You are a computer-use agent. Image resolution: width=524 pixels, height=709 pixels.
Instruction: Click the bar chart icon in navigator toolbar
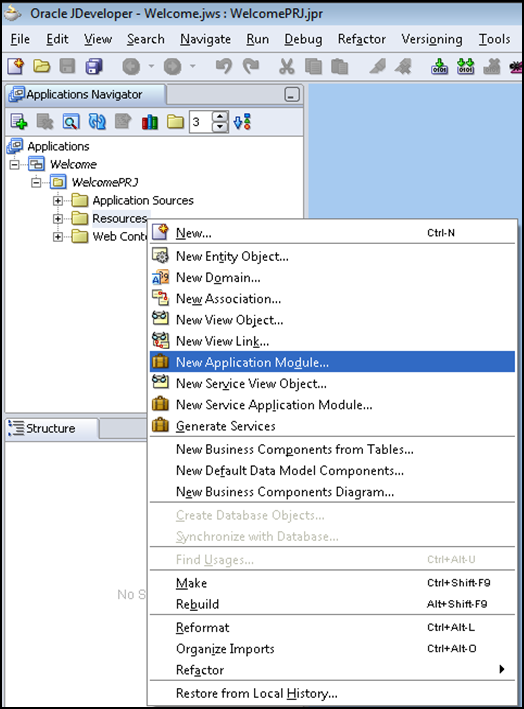pos(150,122)
